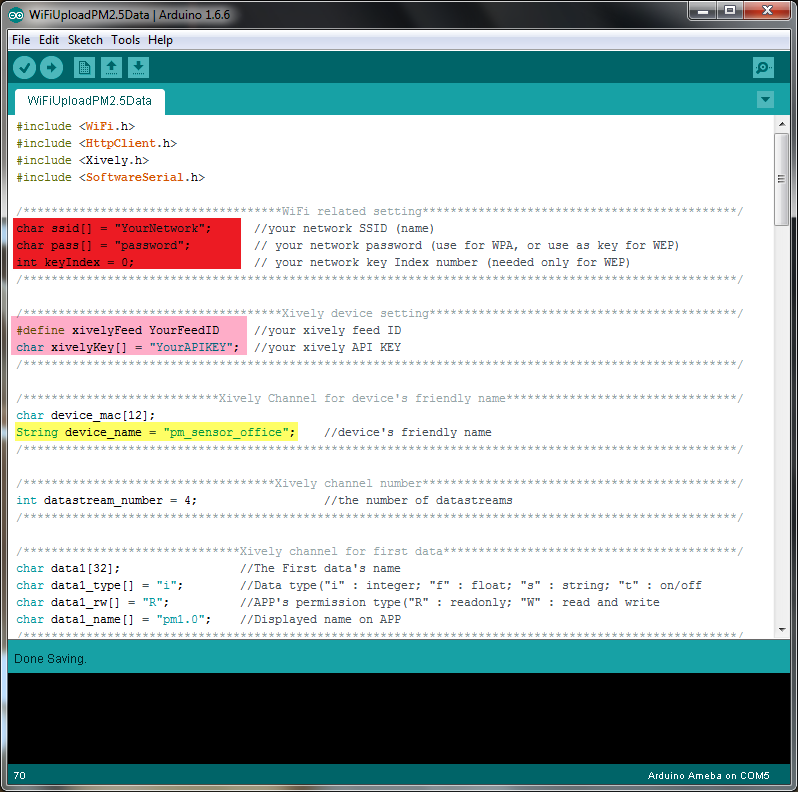Screen dimensions: 798x792
Task: Click the 'int keyIndex = 0;' line
Action: pyautogui.click(x=75, y=263)
